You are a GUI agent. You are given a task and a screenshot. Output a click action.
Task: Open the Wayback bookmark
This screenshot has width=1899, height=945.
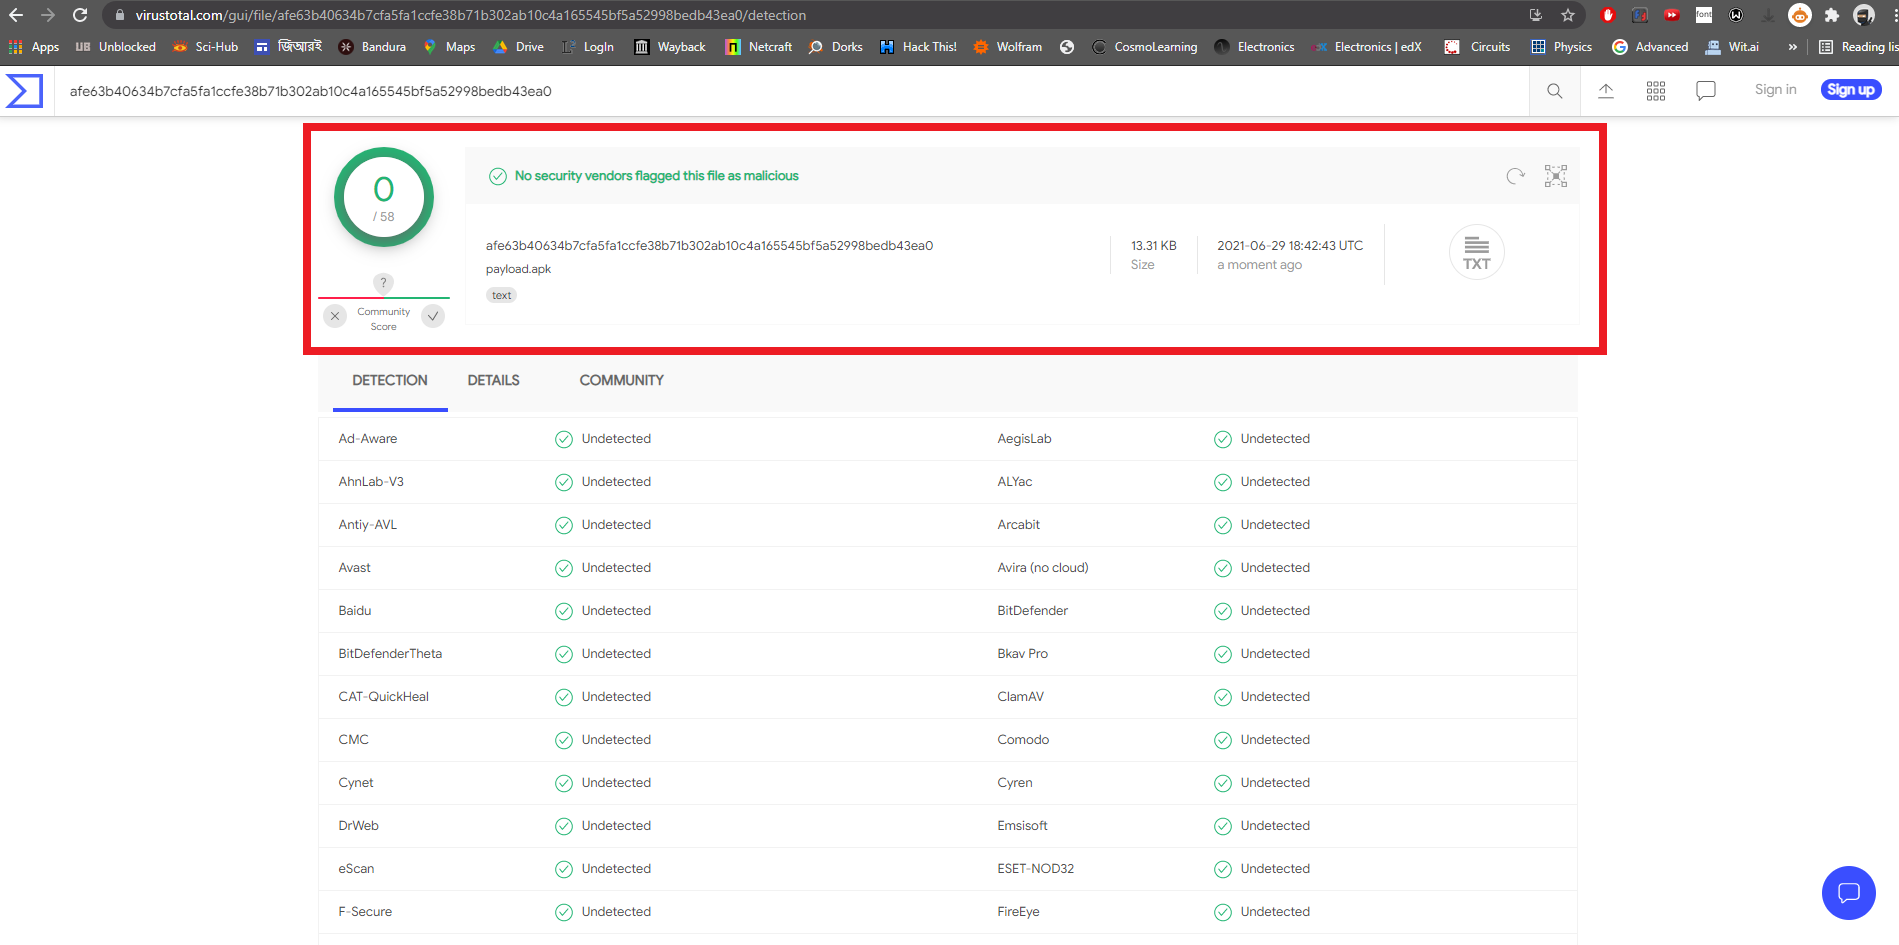pos(670,47)
